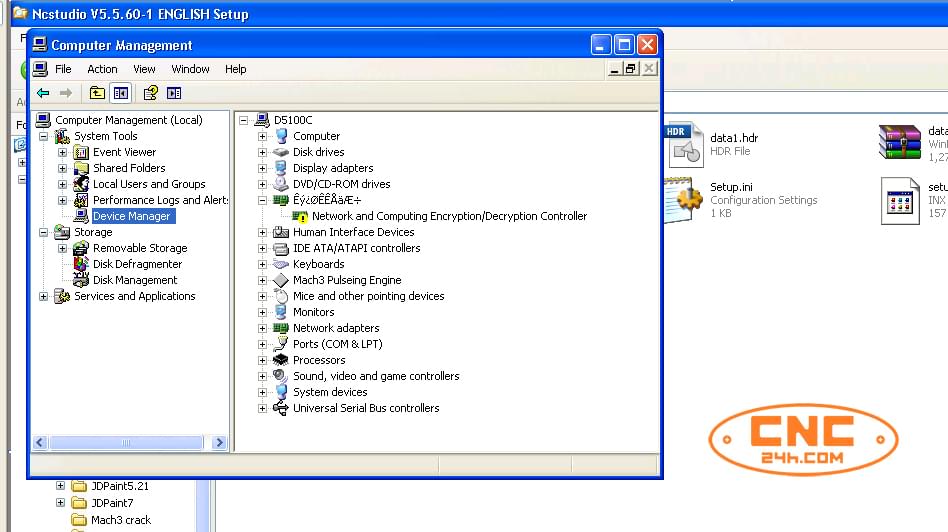Expand the Monitors category
The width and height of the screenshot is (948, 532).
coord(262,312)
